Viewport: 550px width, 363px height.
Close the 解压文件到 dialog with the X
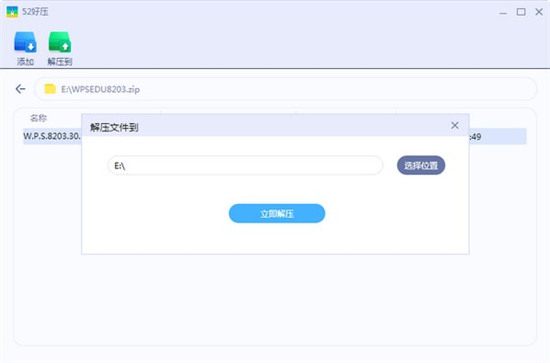coord(455,125)
